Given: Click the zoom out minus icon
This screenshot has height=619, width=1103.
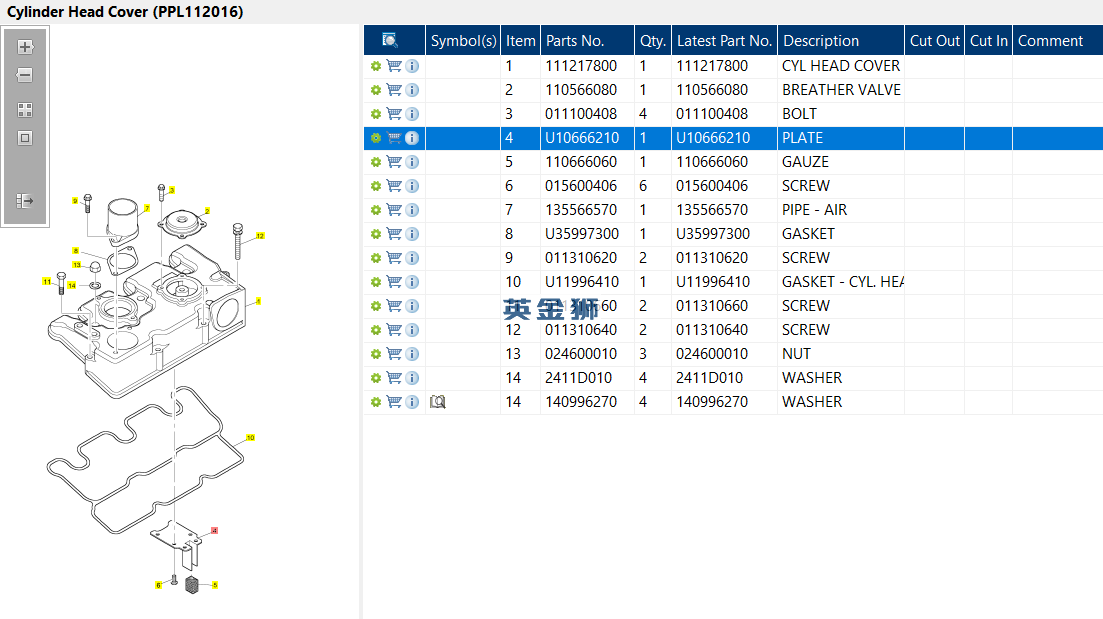Looking at the screenshot, I should pyautogui.click(x=25, y=75).
